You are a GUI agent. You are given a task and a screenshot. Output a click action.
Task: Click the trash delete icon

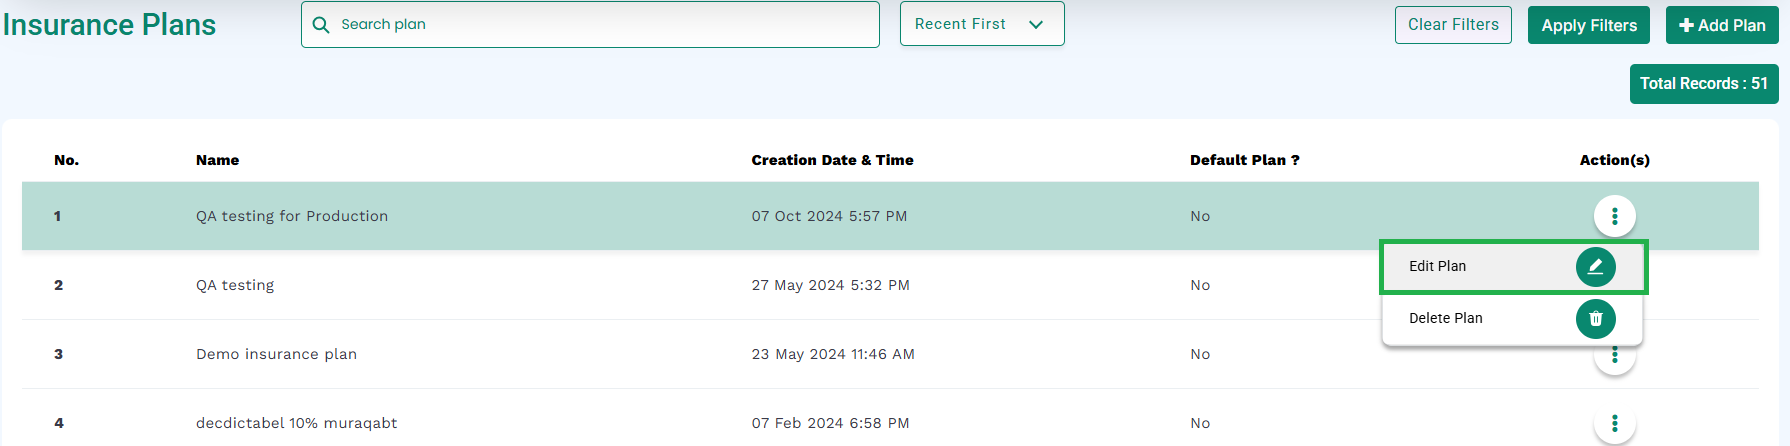(x=1595, y=318)
